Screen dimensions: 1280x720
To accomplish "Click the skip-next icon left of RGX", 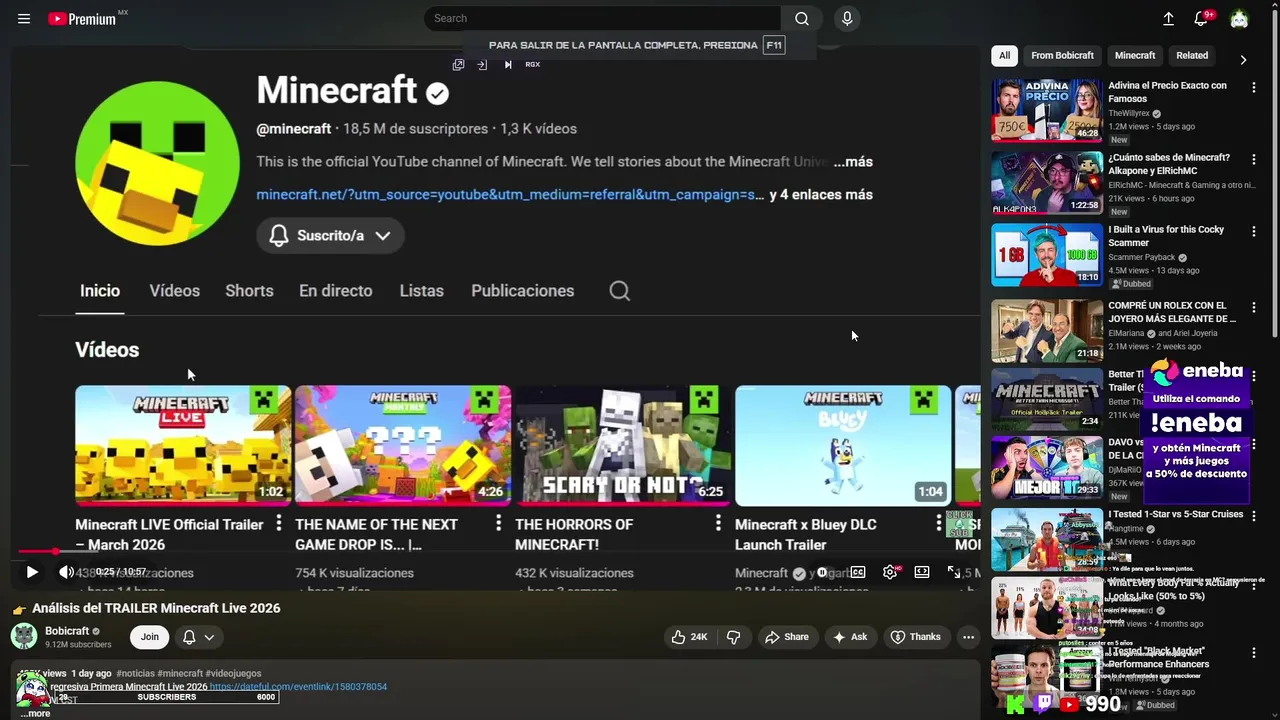I will coord(508,64).
